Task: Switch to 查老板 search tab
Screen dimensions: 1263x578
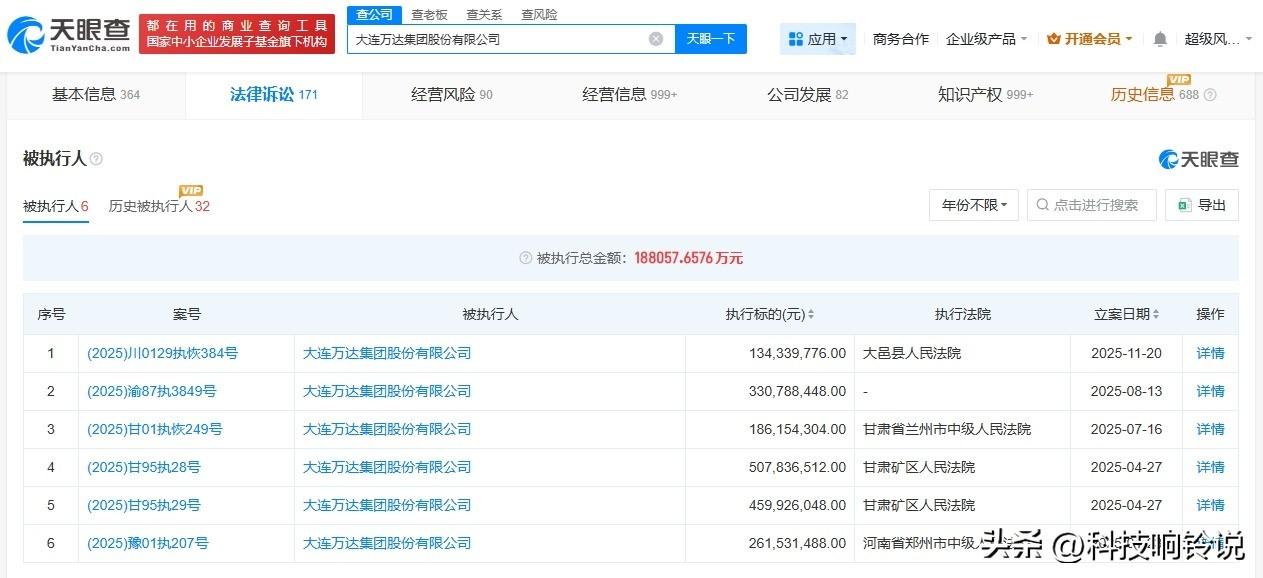Action: coord(430,15)
